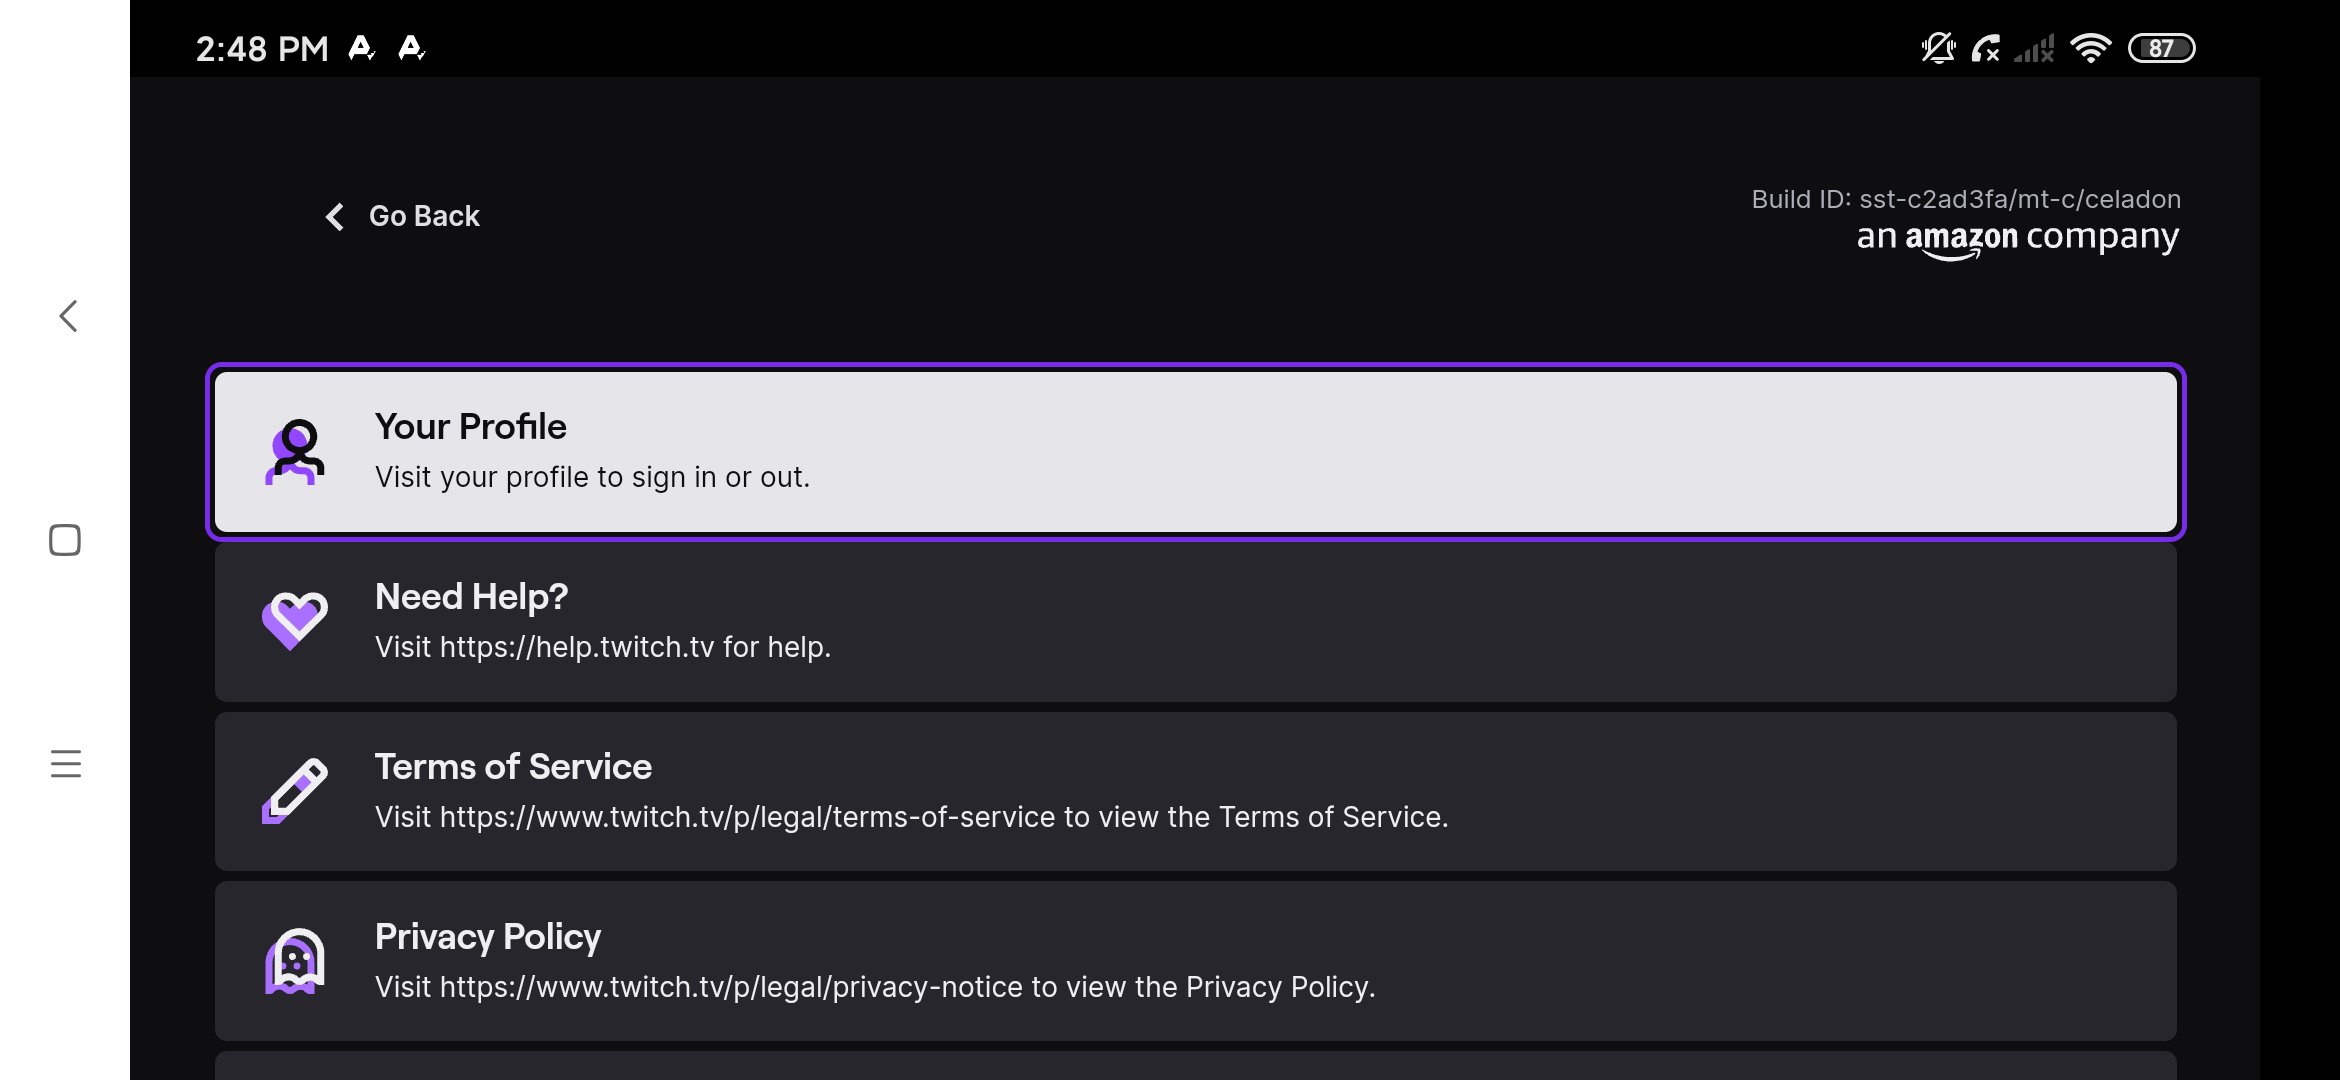Tap the recent apps square button
Viewport: 2340px width, 1080px height.
click(63, 539)
